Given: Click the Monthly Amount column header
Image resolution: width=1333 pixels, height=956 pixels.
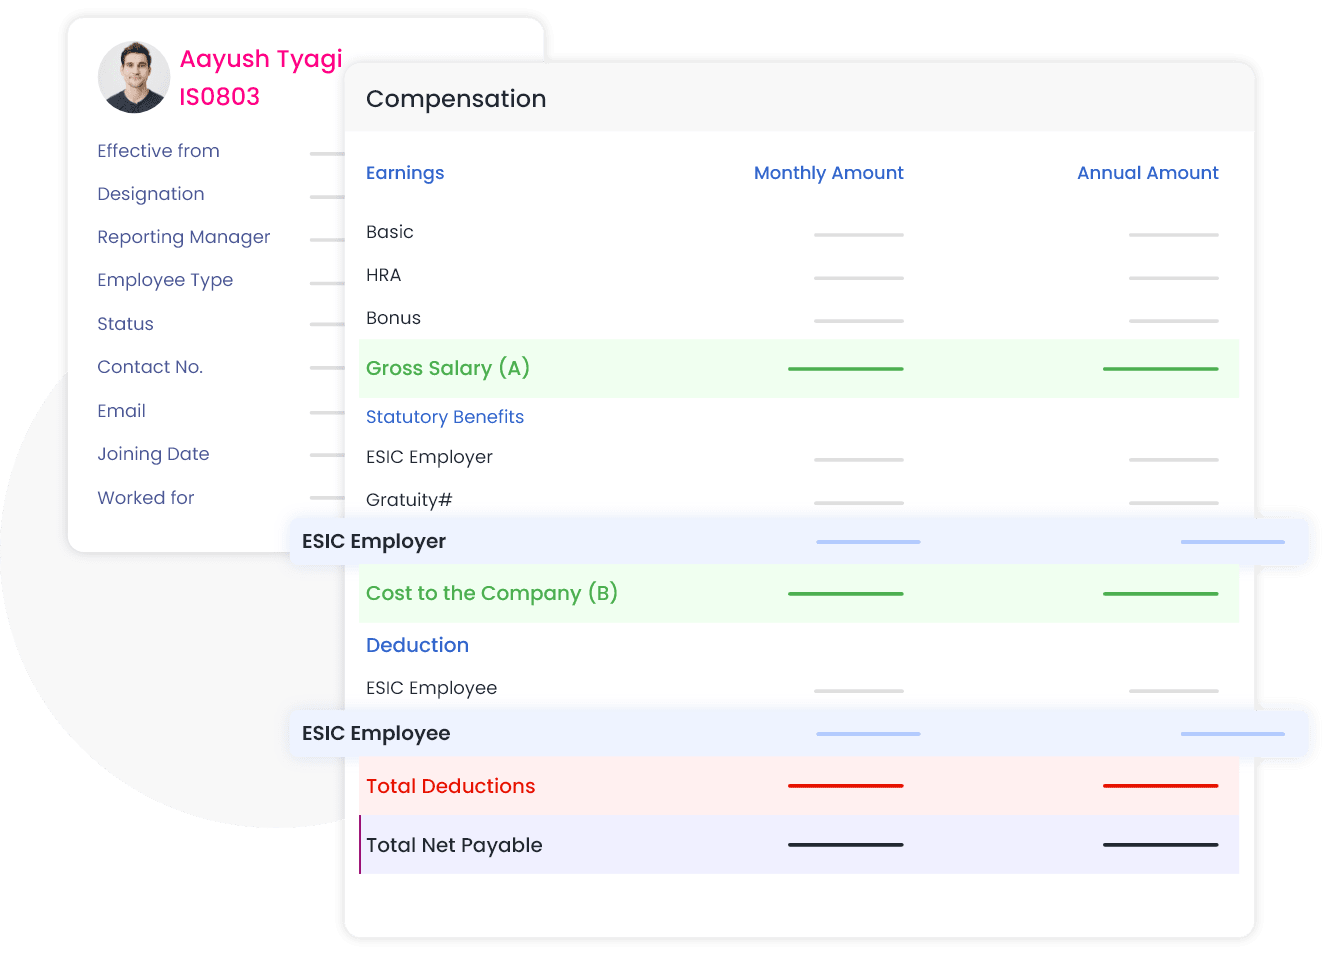Looking at the screenshot, I should coord(828,173).
